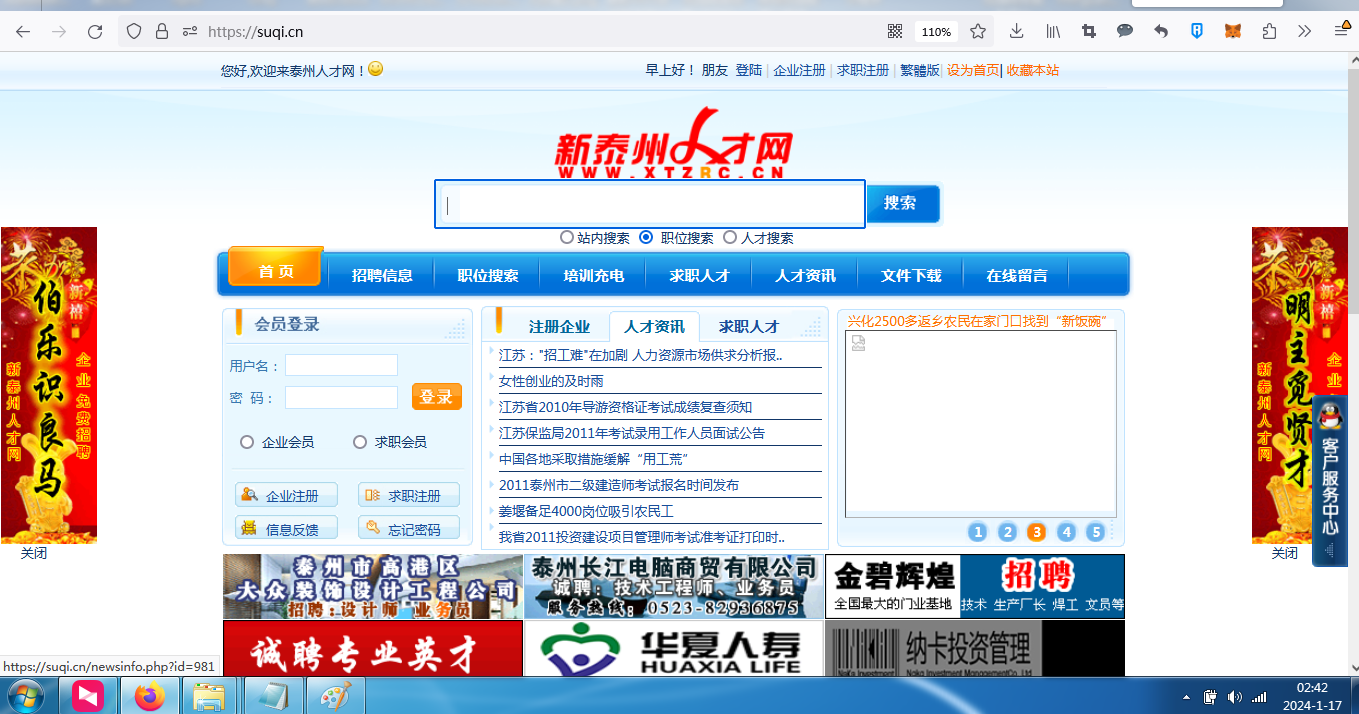Screen dimensions: 1359x714
Task: Select the 人才搜索 radio option
Action: point(730,238)
